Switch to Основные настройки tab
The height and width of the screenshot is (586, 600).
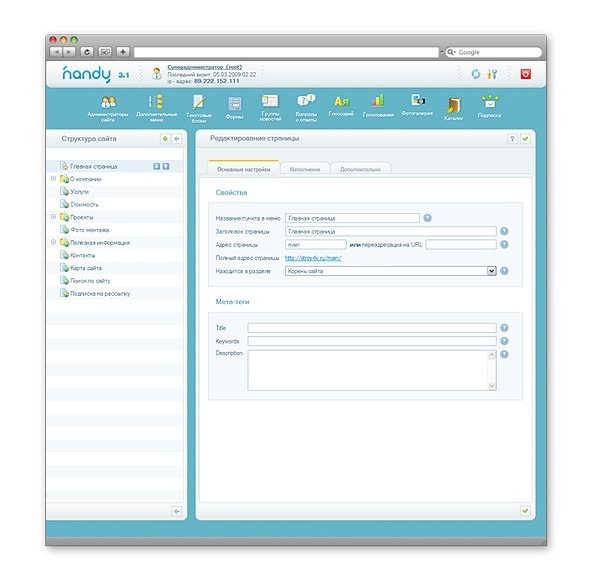coord(243,169)
